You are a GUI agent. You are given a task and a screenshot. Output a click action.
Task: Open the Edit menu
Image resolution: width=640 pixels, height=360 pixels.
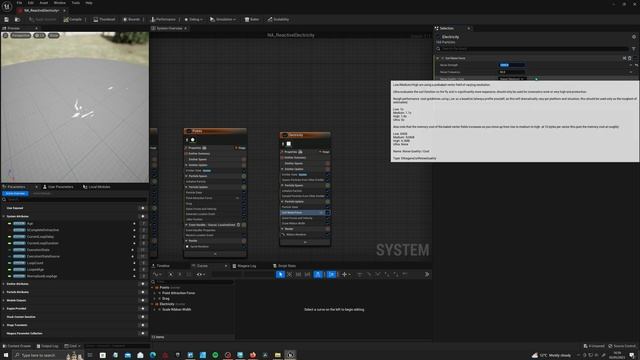31,3
